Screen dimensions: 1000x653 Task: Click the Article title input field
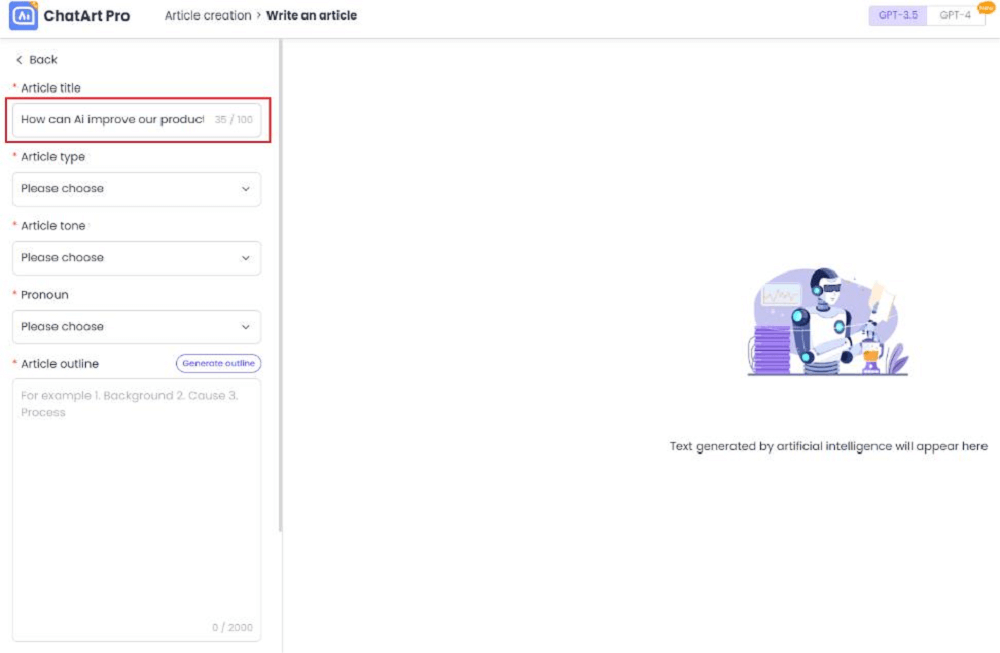coord(136,119)
